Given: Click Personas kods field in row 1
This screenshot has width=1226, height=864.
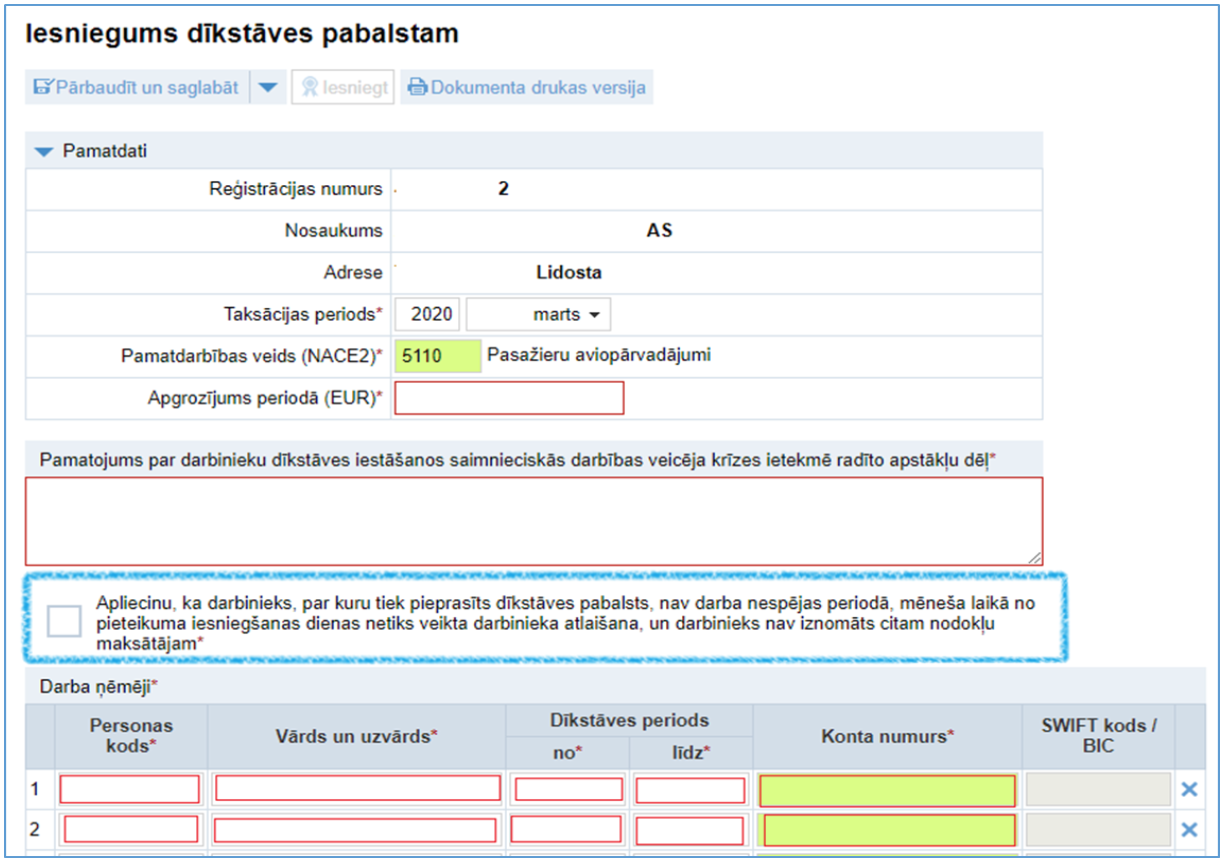Looking at the screenshot, I should pyautogui.click(x=130, y=790).
